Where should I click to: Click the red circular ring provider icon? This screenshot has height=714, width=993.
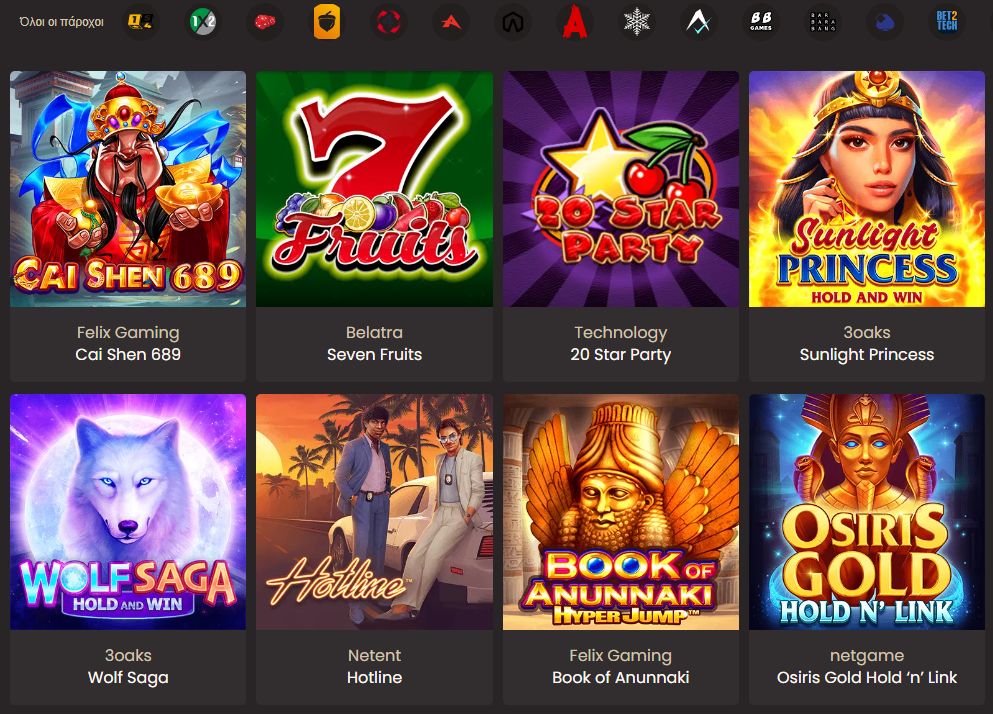coord(388,21)
